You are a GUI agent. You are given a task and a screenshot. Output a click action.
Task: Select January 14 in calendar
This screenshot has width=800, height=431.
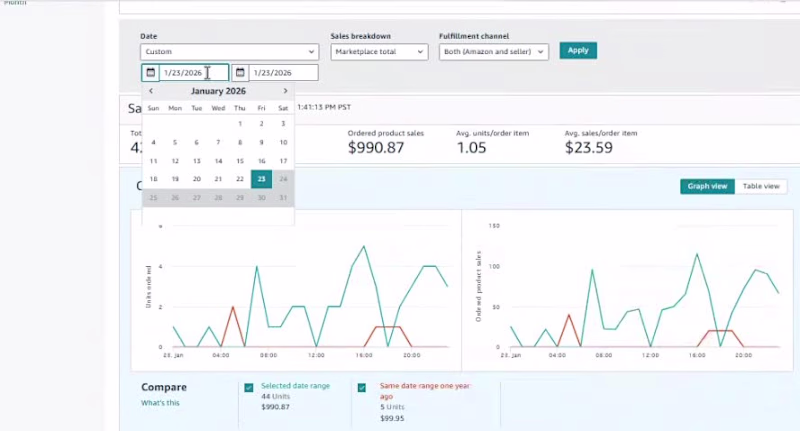click(x=218, y=161)
